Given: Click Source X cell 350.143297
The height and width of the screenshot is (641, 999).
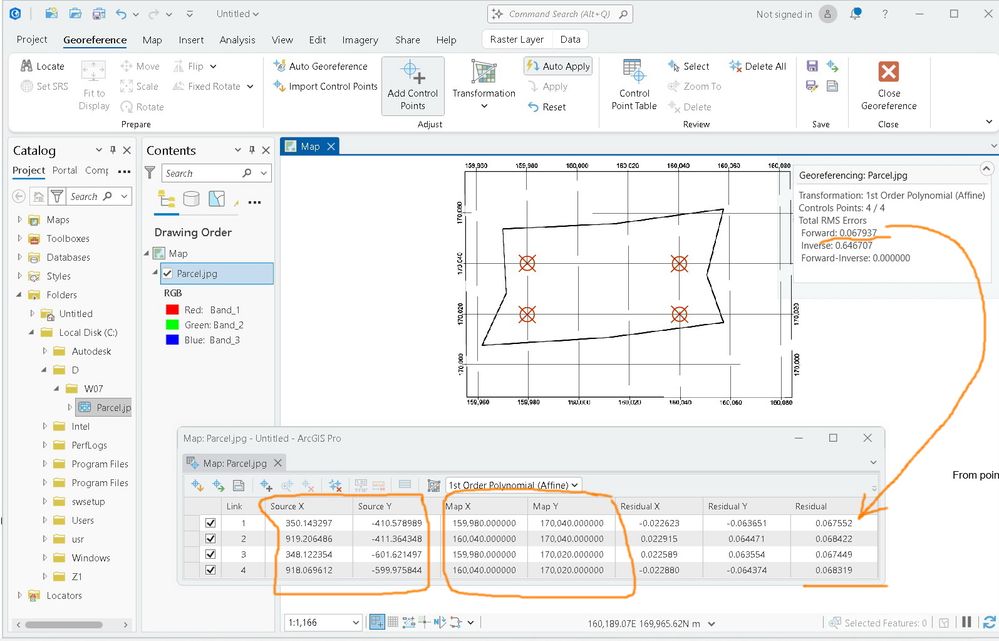Looking at the screenshot, I should [309, 523].
